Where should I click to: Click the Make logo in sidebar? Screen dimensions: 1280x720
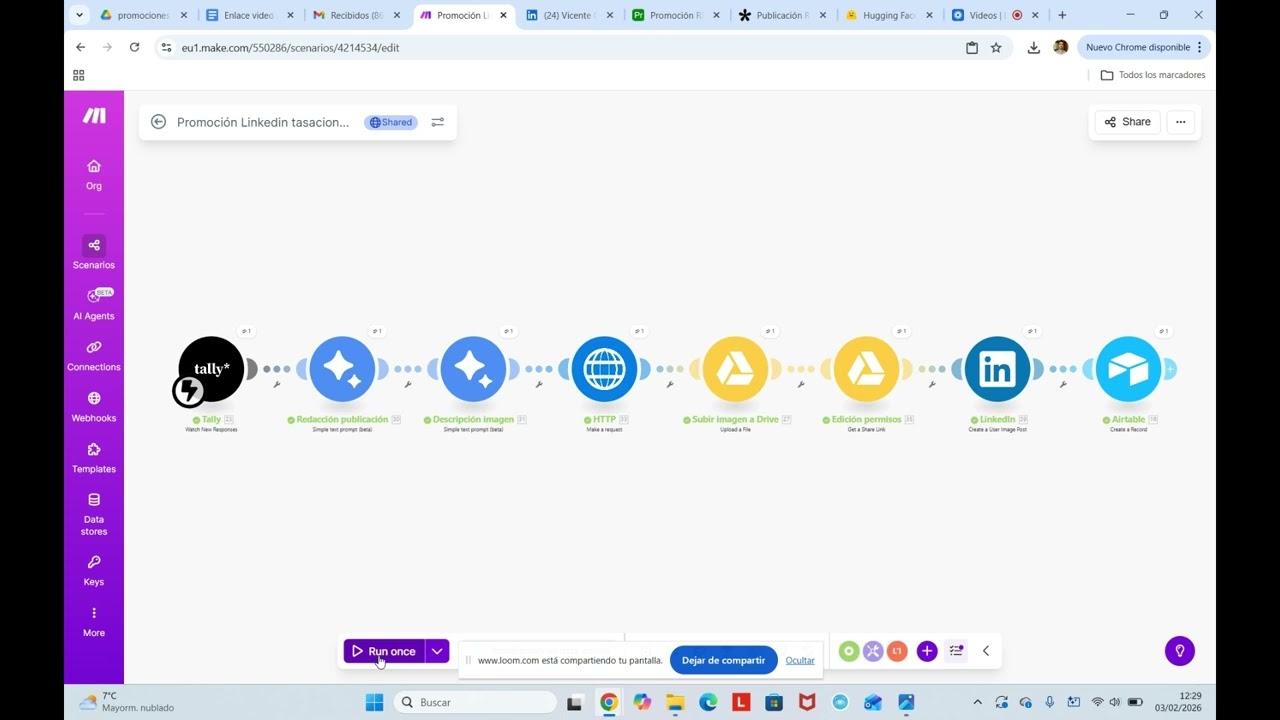94,116
